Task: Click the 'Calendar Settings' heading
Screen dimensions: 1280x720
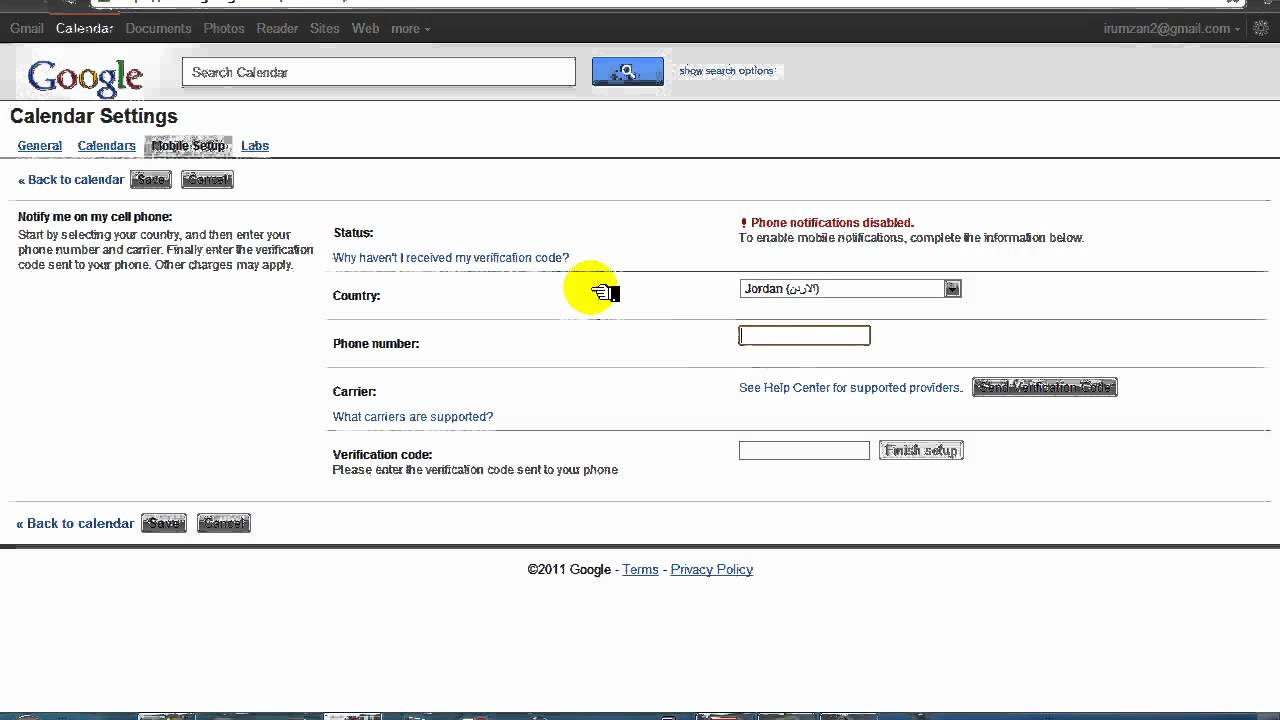Action: click(94, 116)
